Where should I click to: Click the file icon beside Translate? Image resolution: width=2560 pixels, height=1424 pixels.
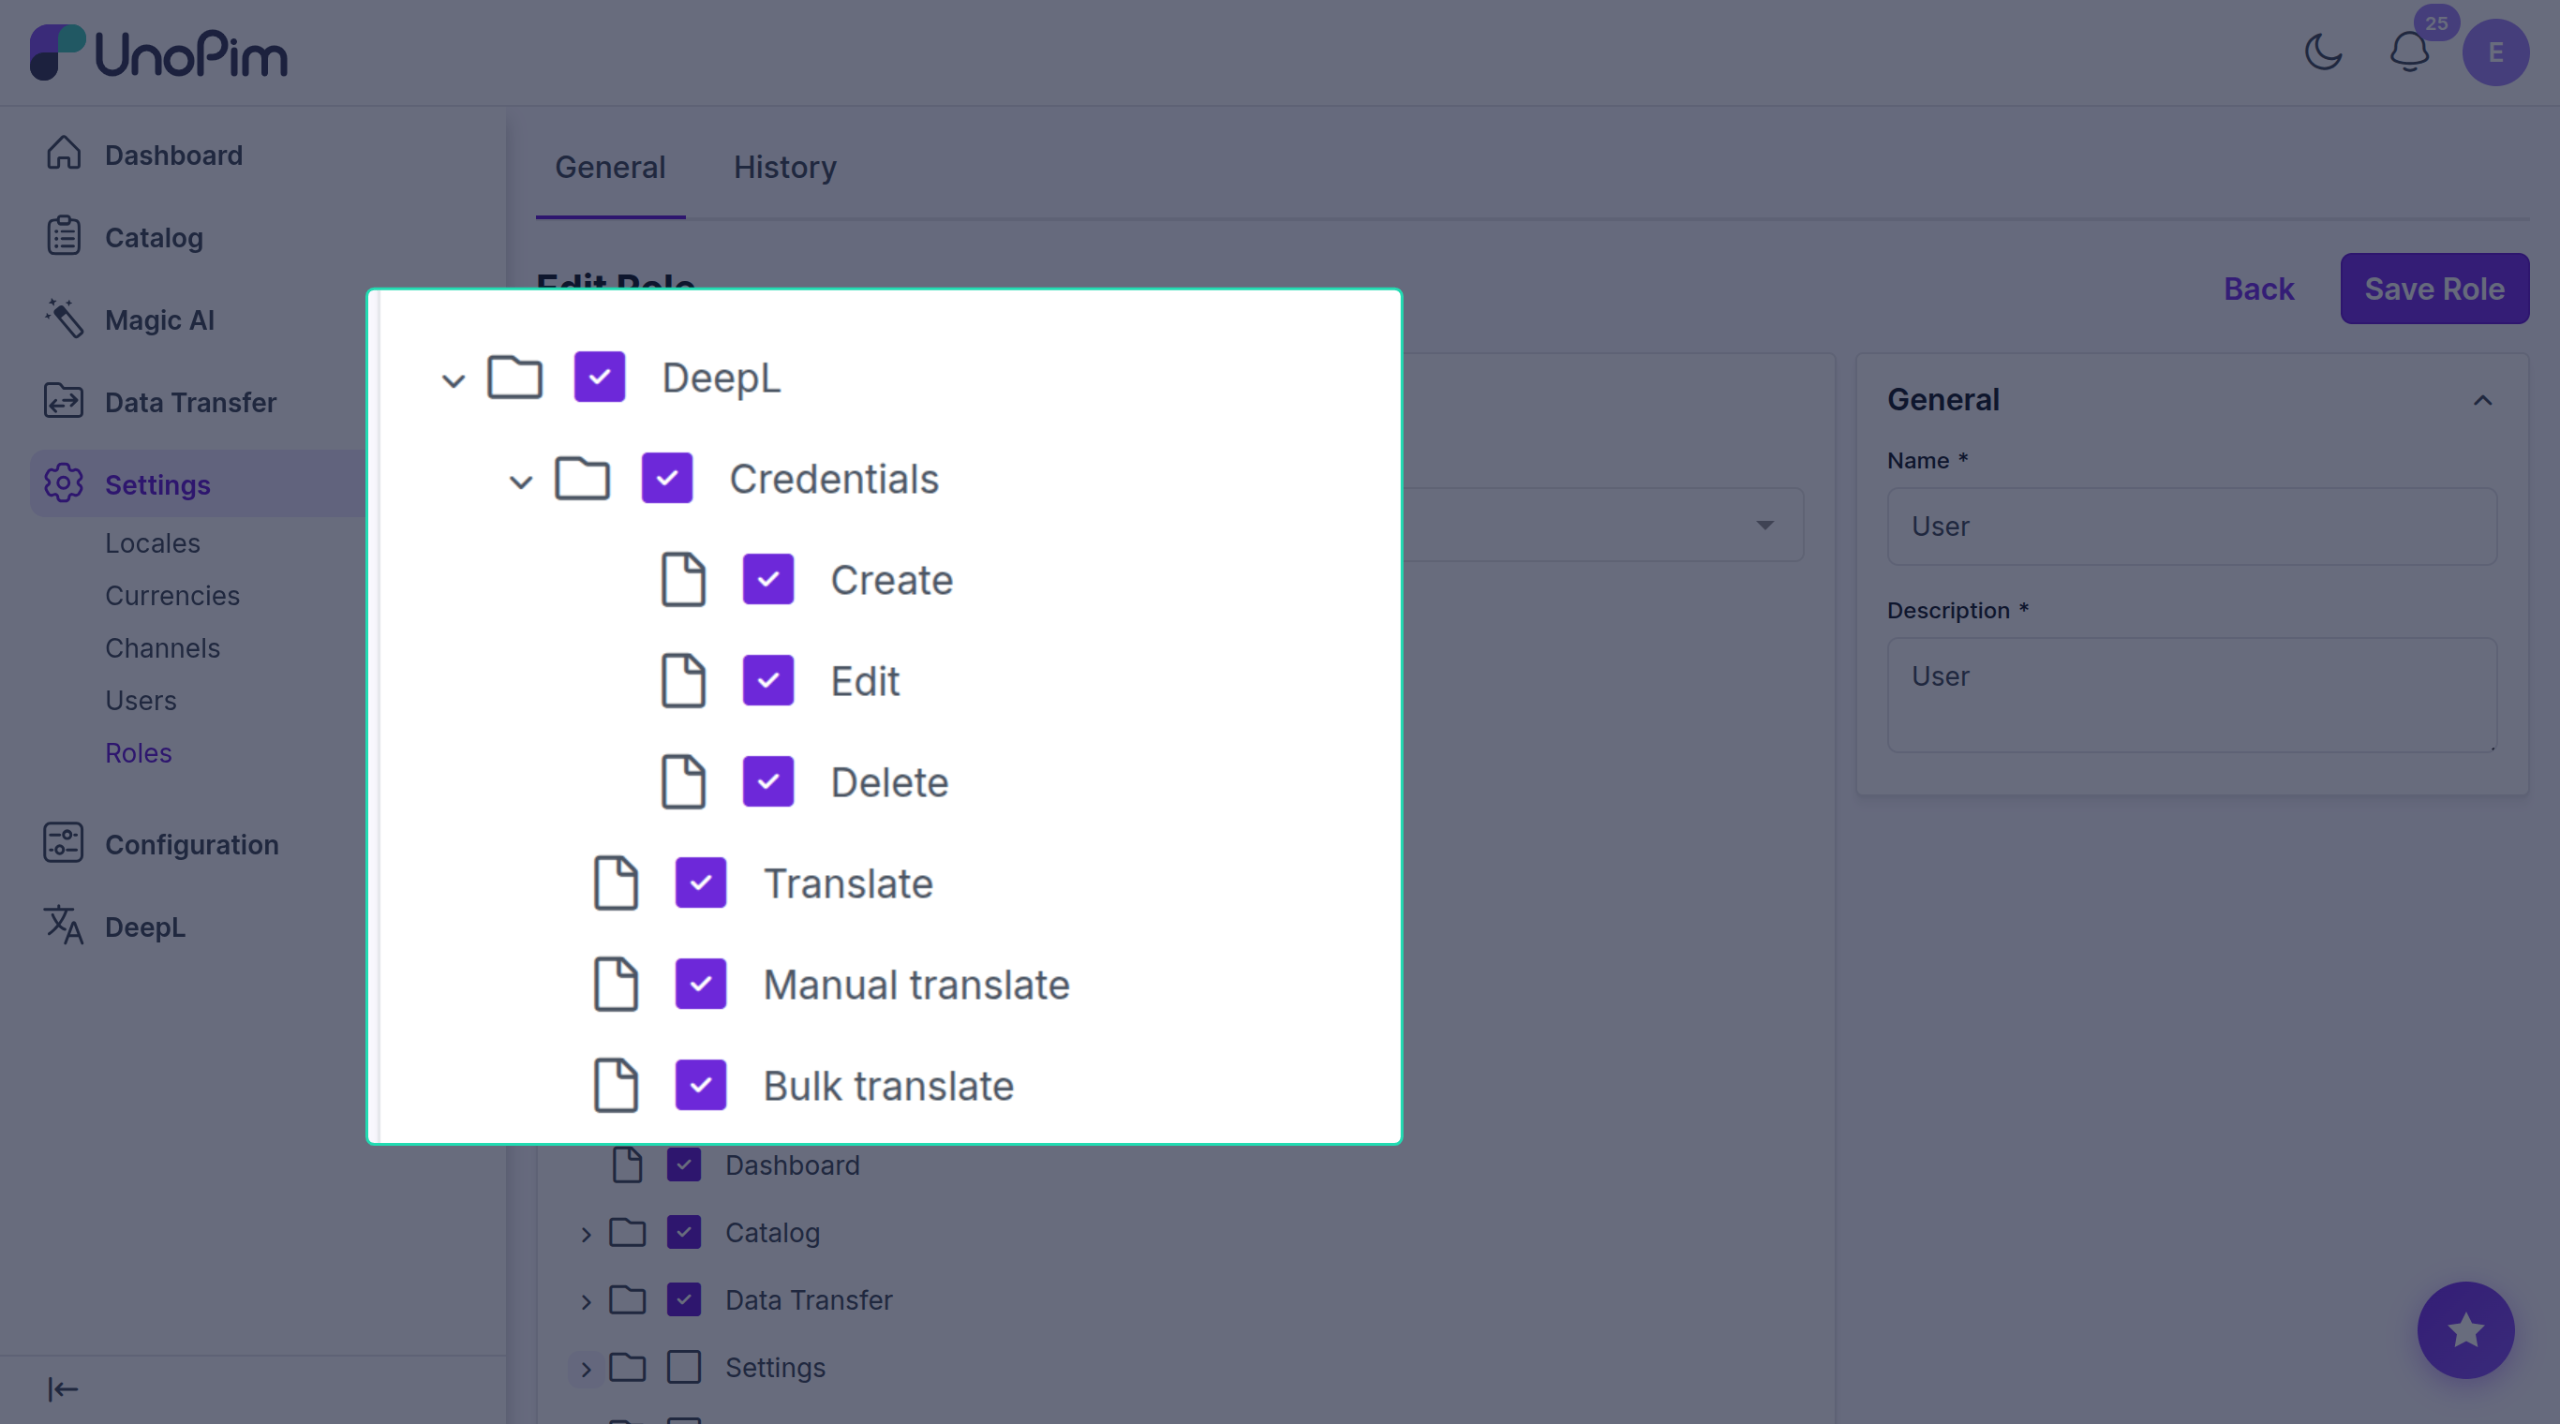[x=616, y=882]
